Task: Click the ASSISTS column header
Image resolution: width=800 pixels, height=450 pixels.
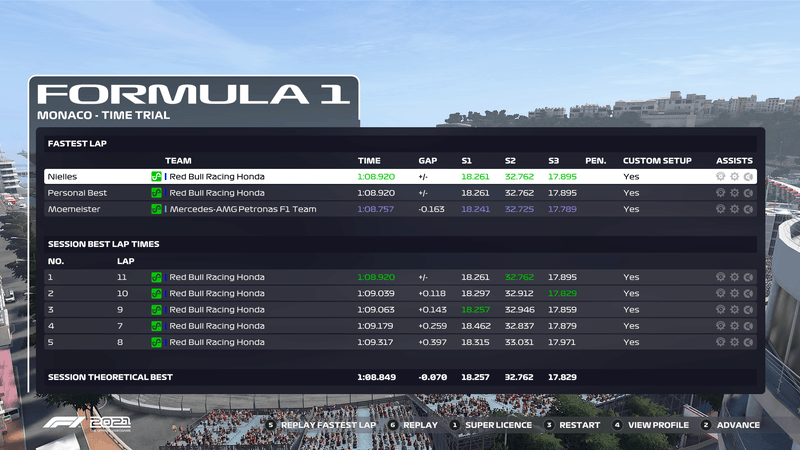Action: tap(734, 161)
